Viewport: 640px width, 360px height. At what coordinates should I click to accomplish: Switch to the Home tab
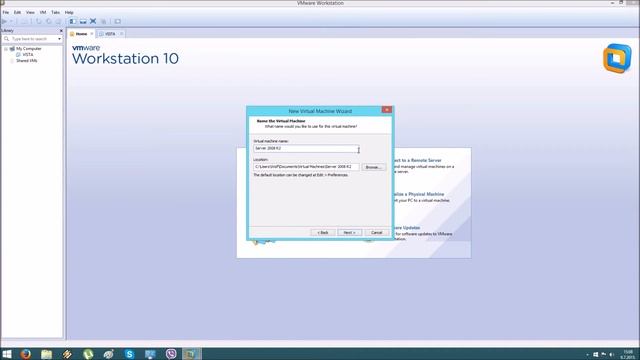click(x=81, y=34)
